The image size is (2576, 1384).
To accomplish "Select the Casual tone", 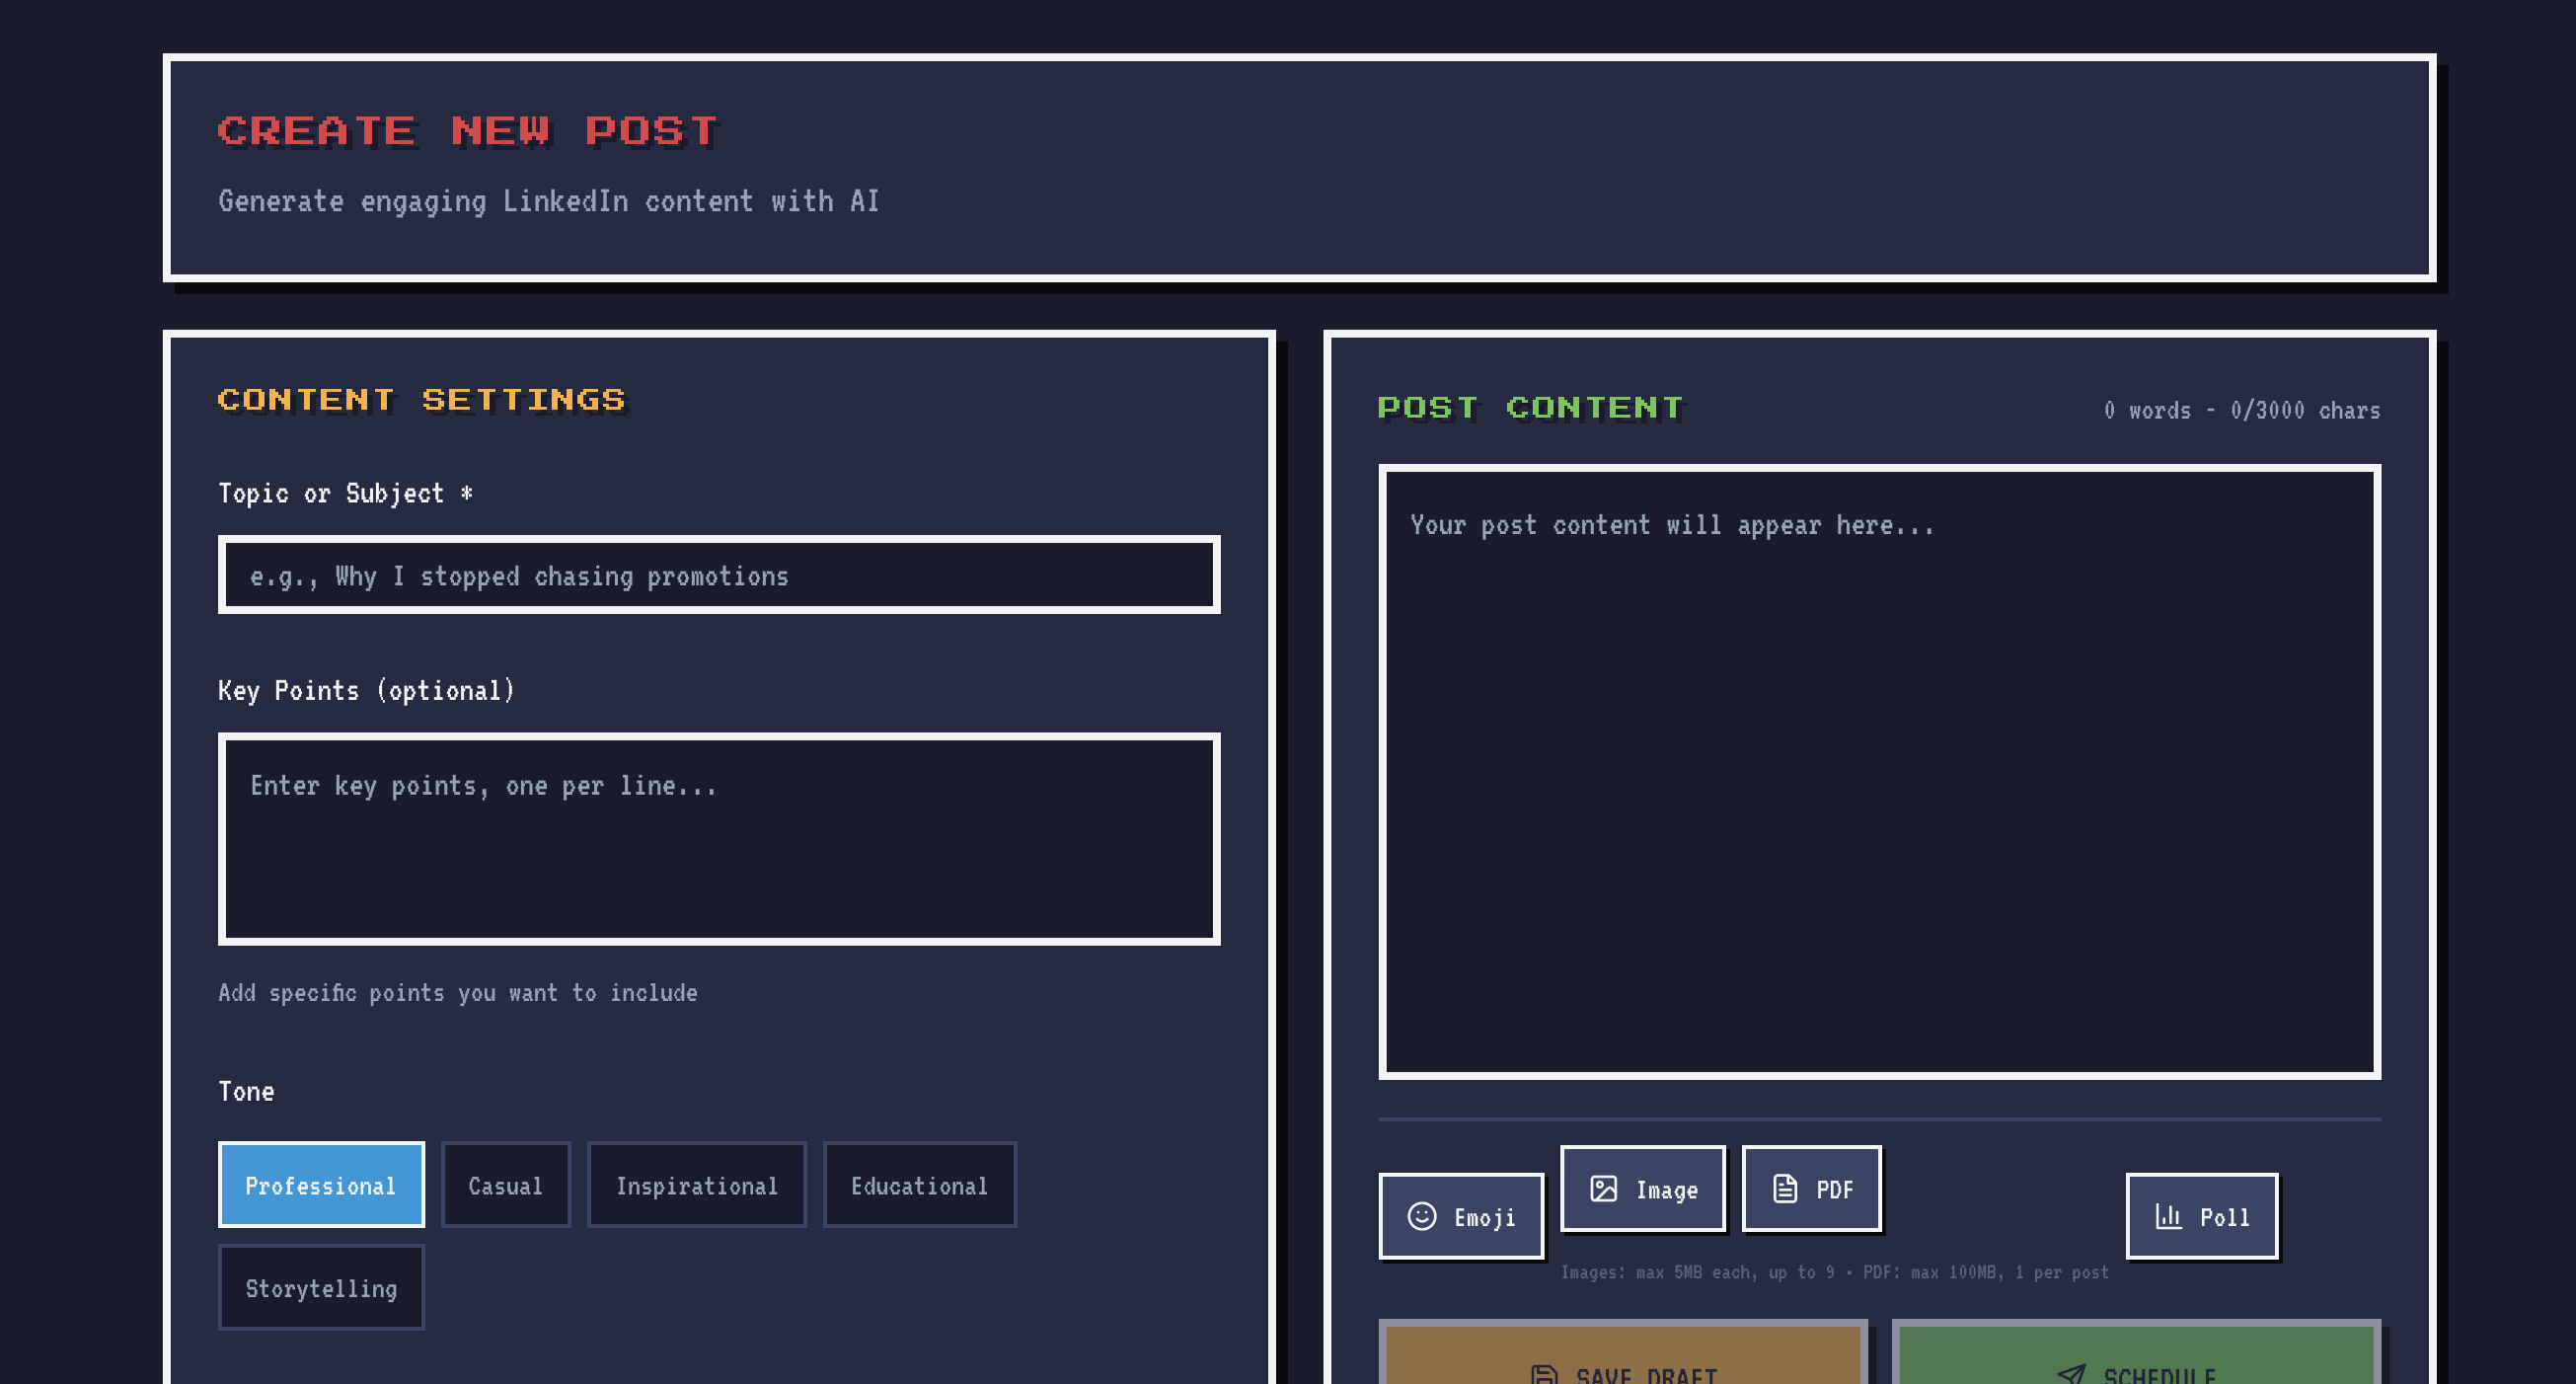I will [x=505, y=1185].
